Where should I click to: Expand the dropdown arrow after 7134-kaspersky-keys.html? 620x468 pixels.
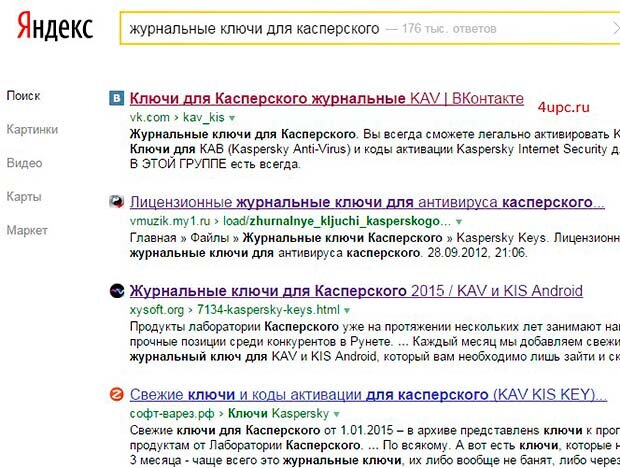pos(347,311)
